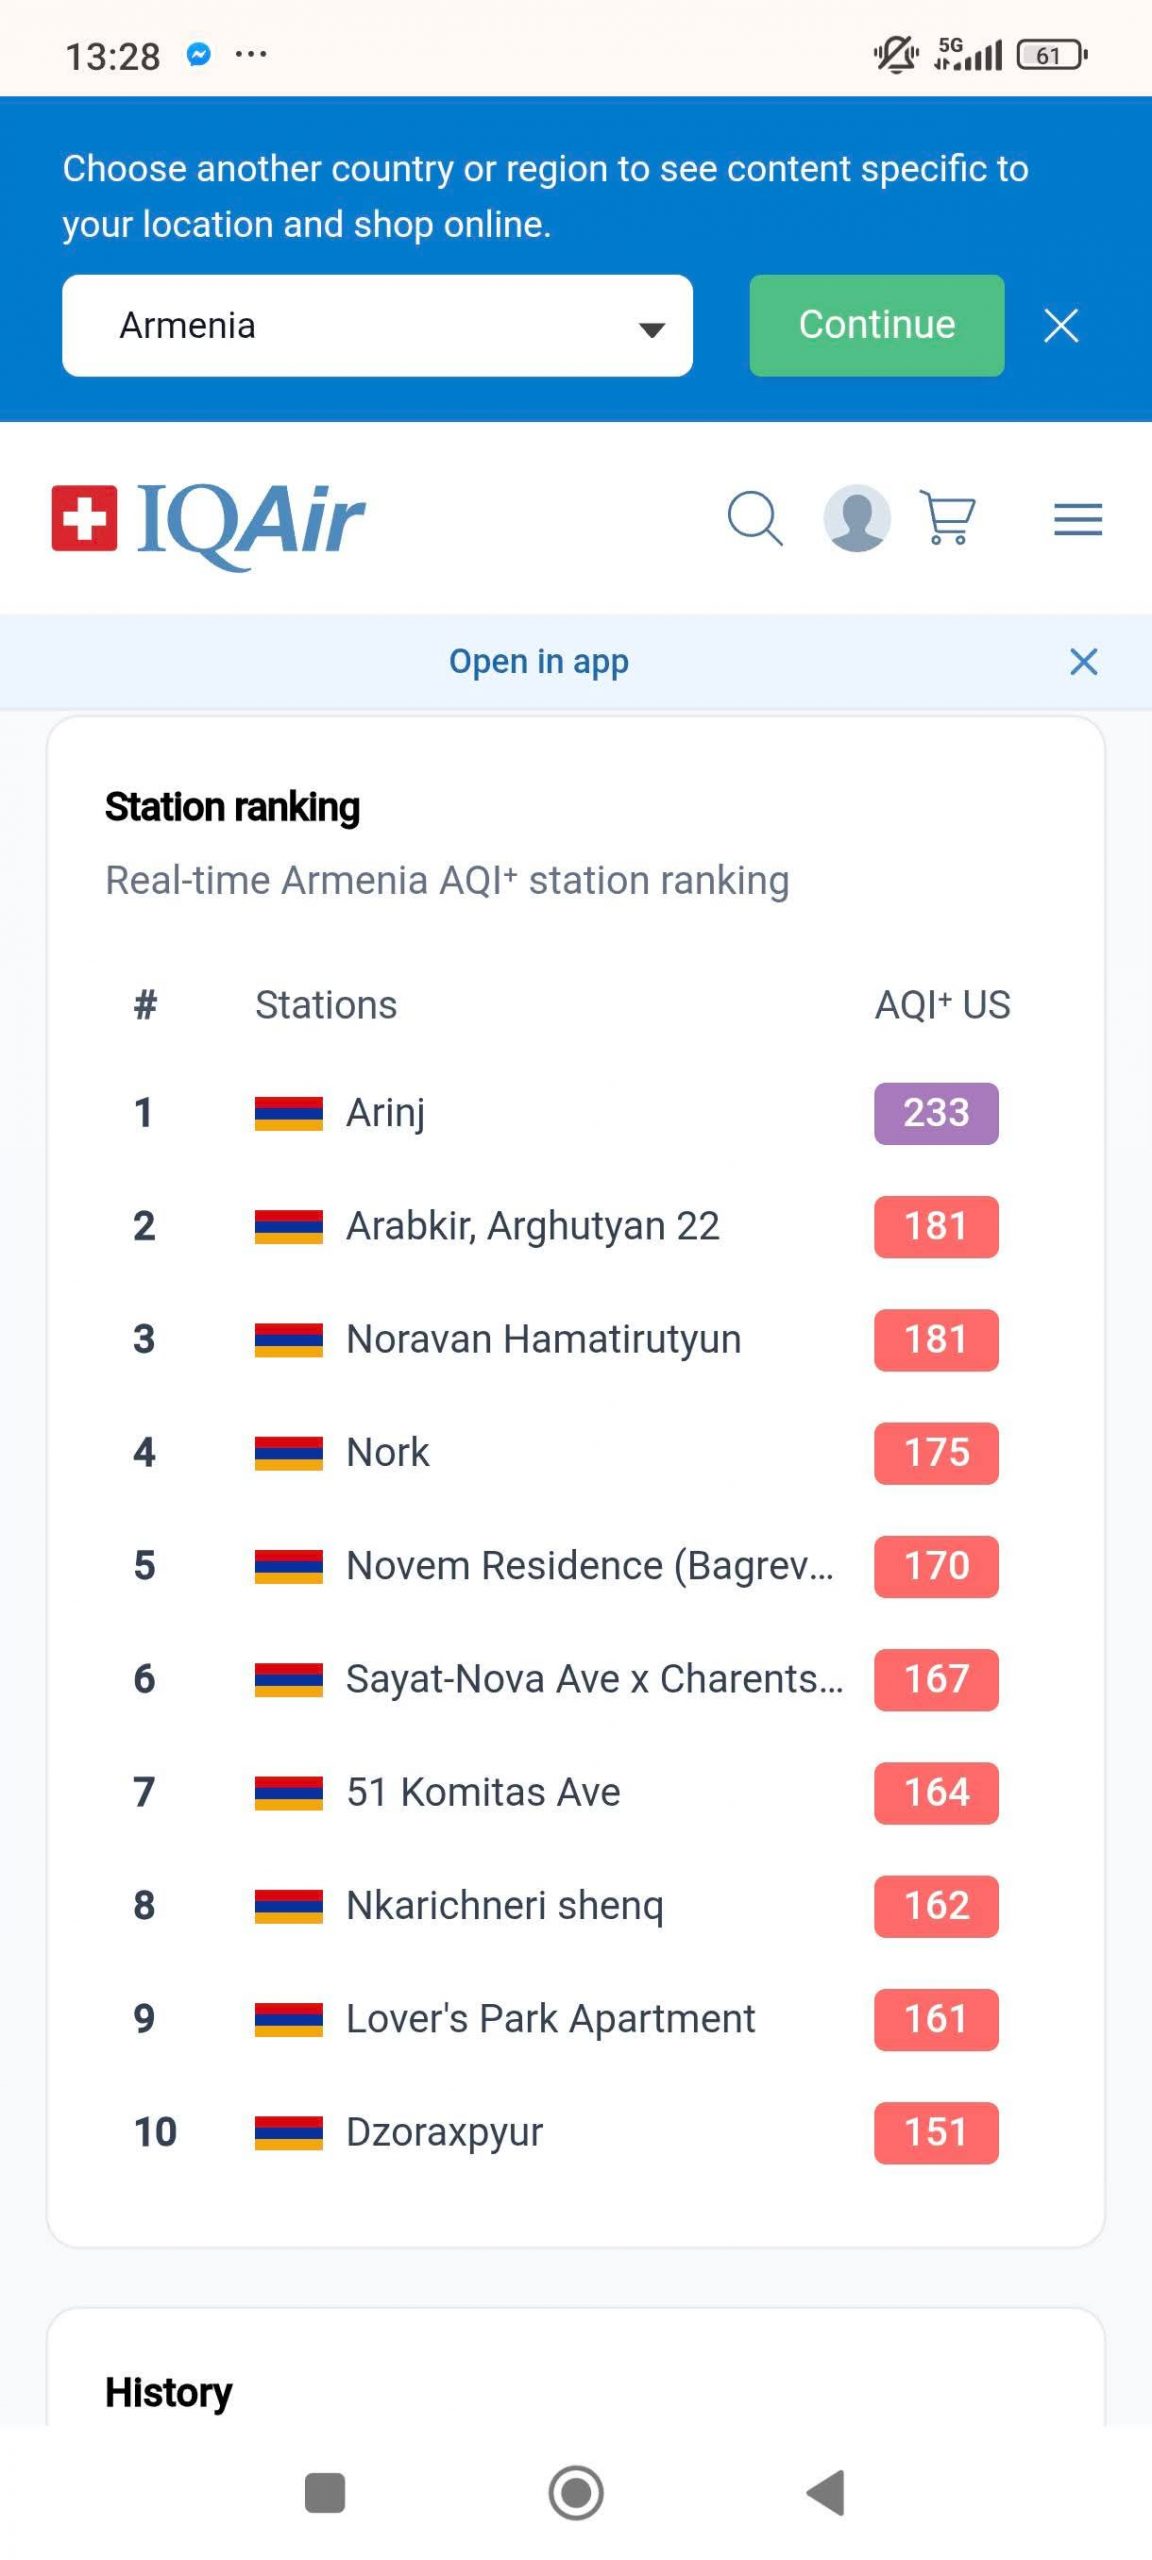The image size is (1152, 2560).
Task: Dismiss the country selection banner
Action: coord(1060,326)
